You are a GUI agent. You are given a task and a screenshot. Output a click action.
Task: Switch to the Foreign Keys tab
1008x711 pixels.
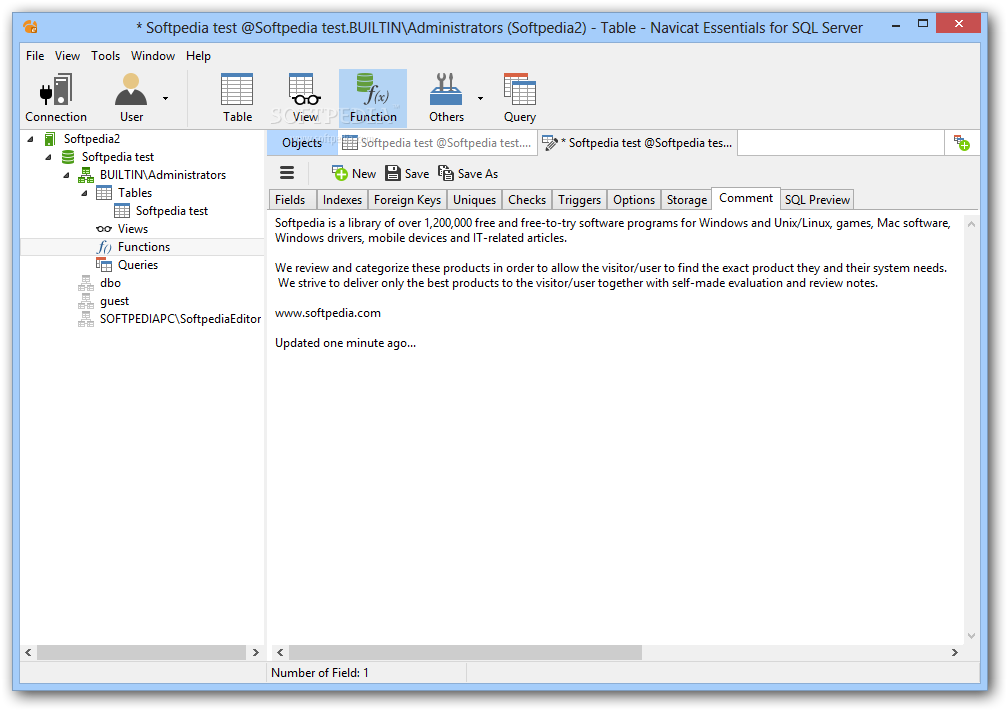point(407,200)
